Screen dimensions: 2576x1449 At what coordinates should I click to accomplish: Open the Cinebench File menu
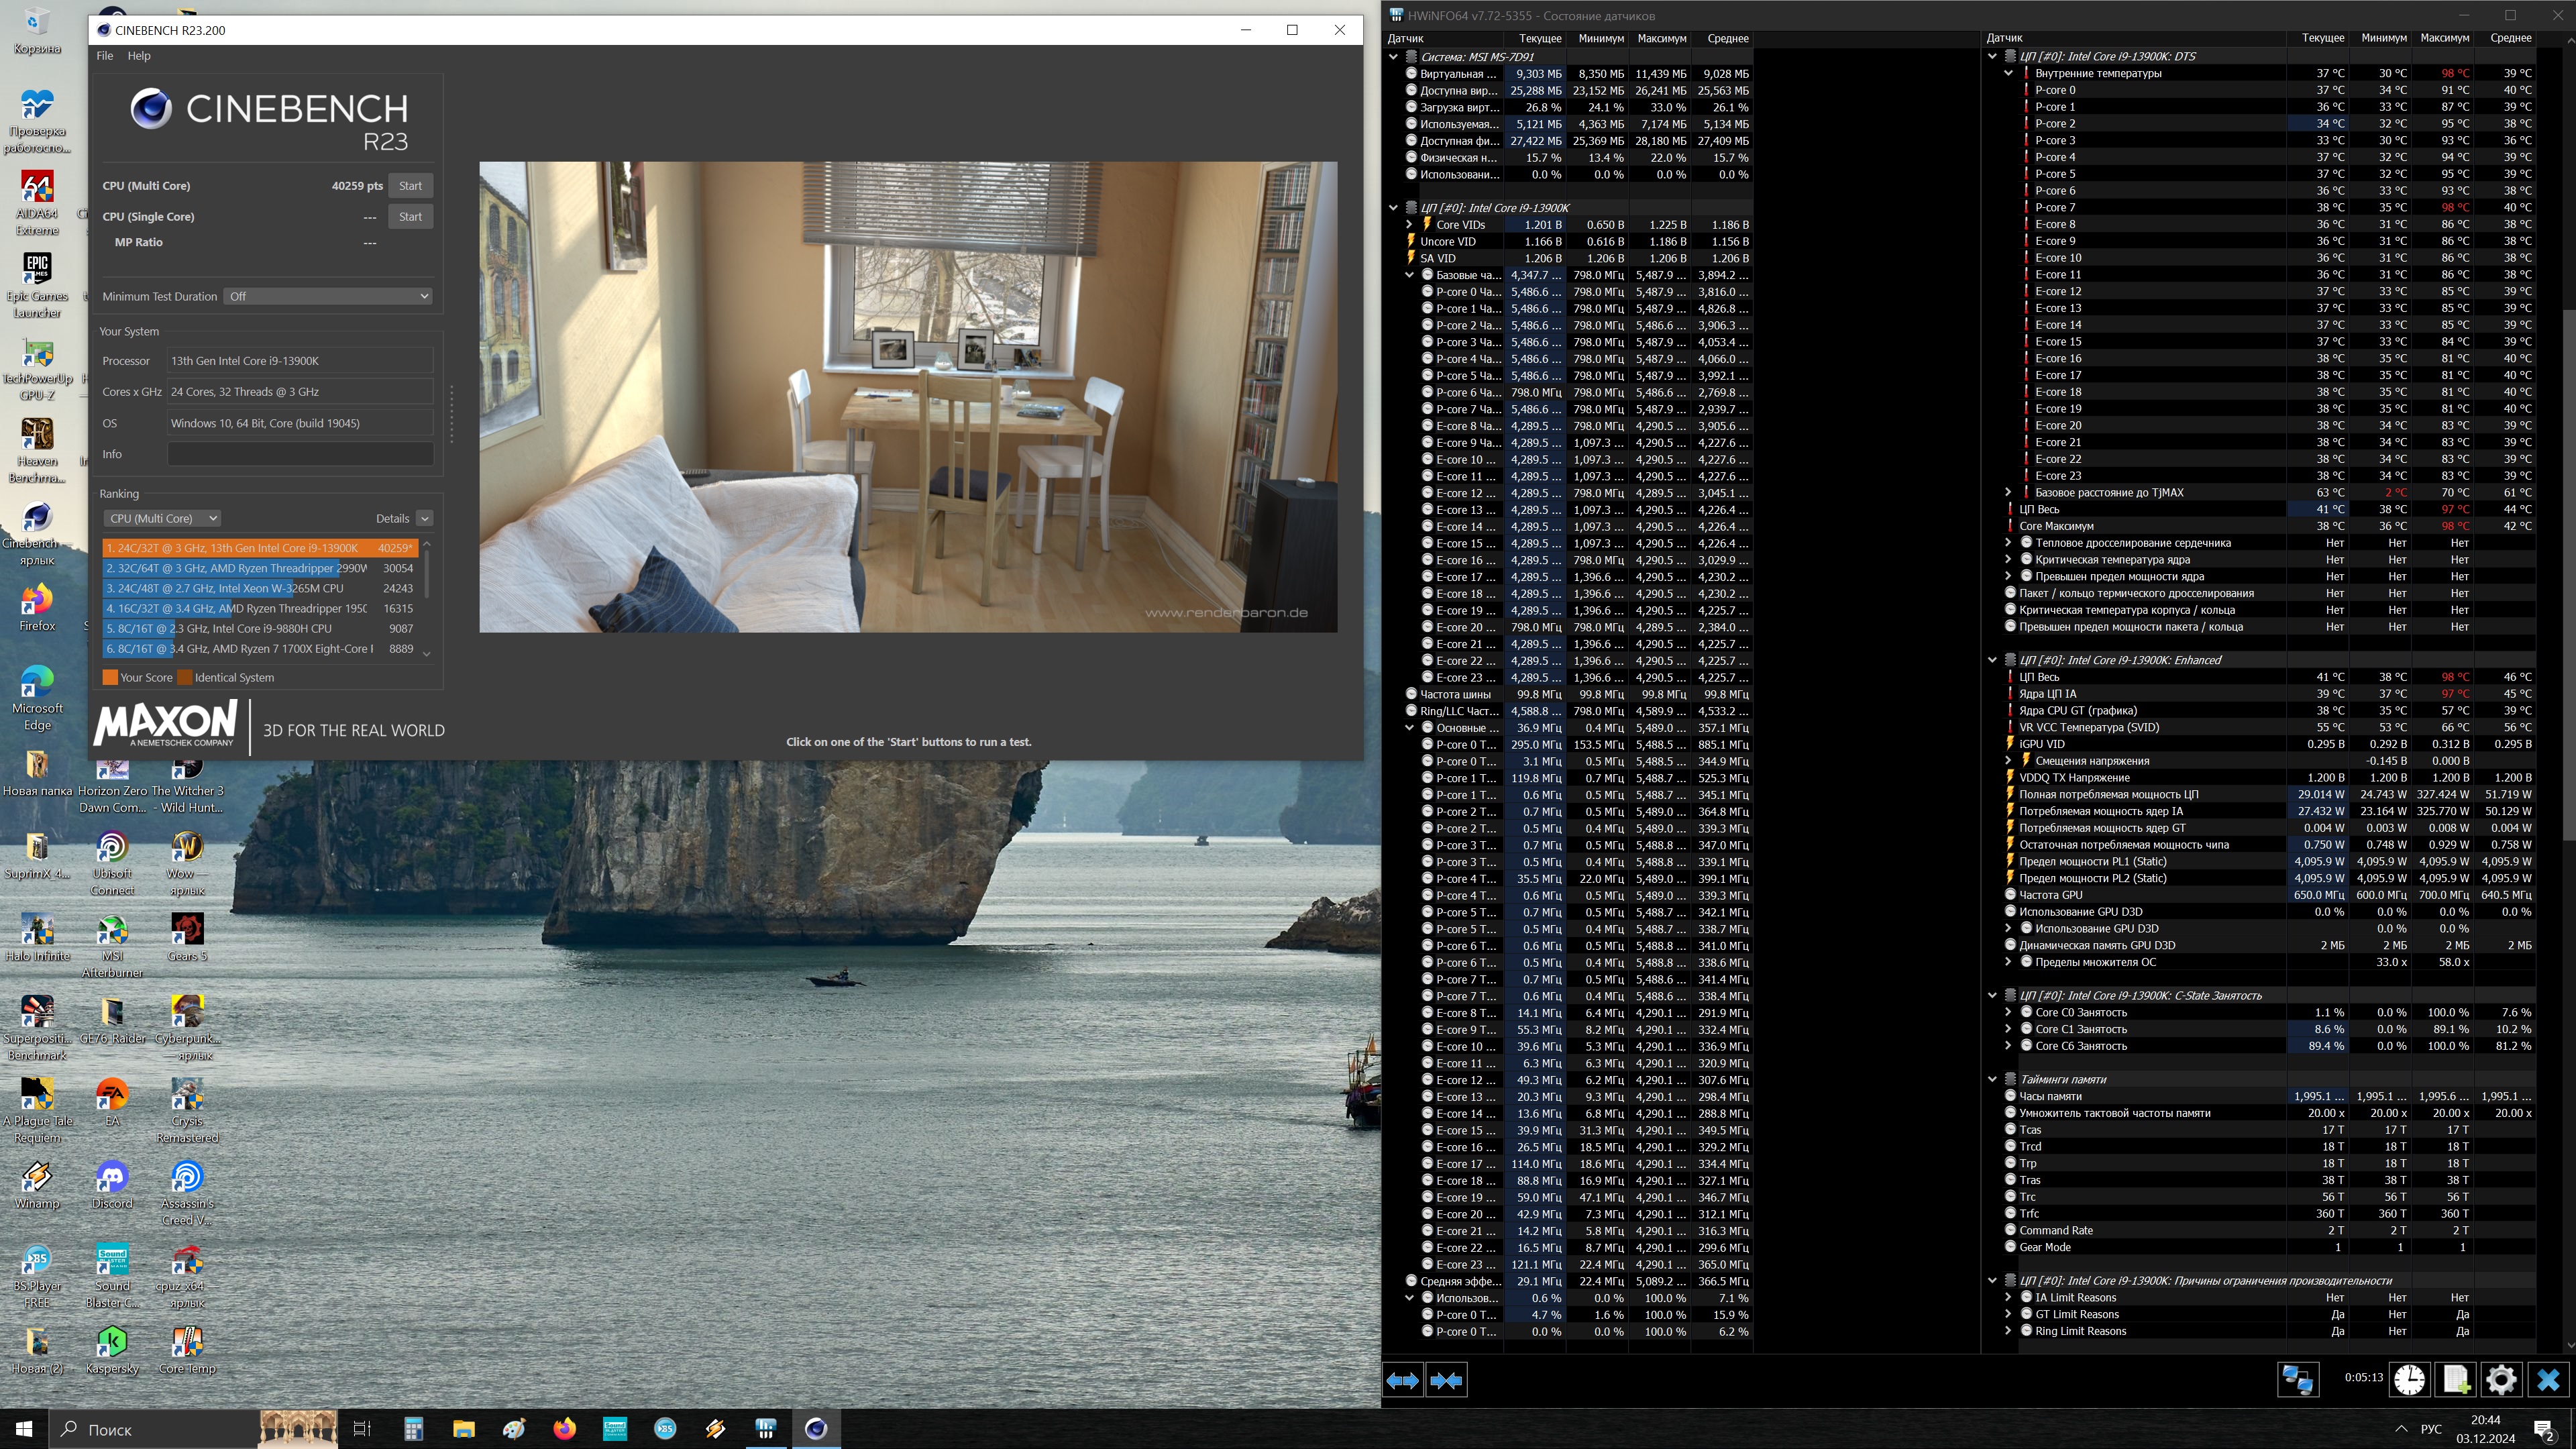(x=104, y=56)
